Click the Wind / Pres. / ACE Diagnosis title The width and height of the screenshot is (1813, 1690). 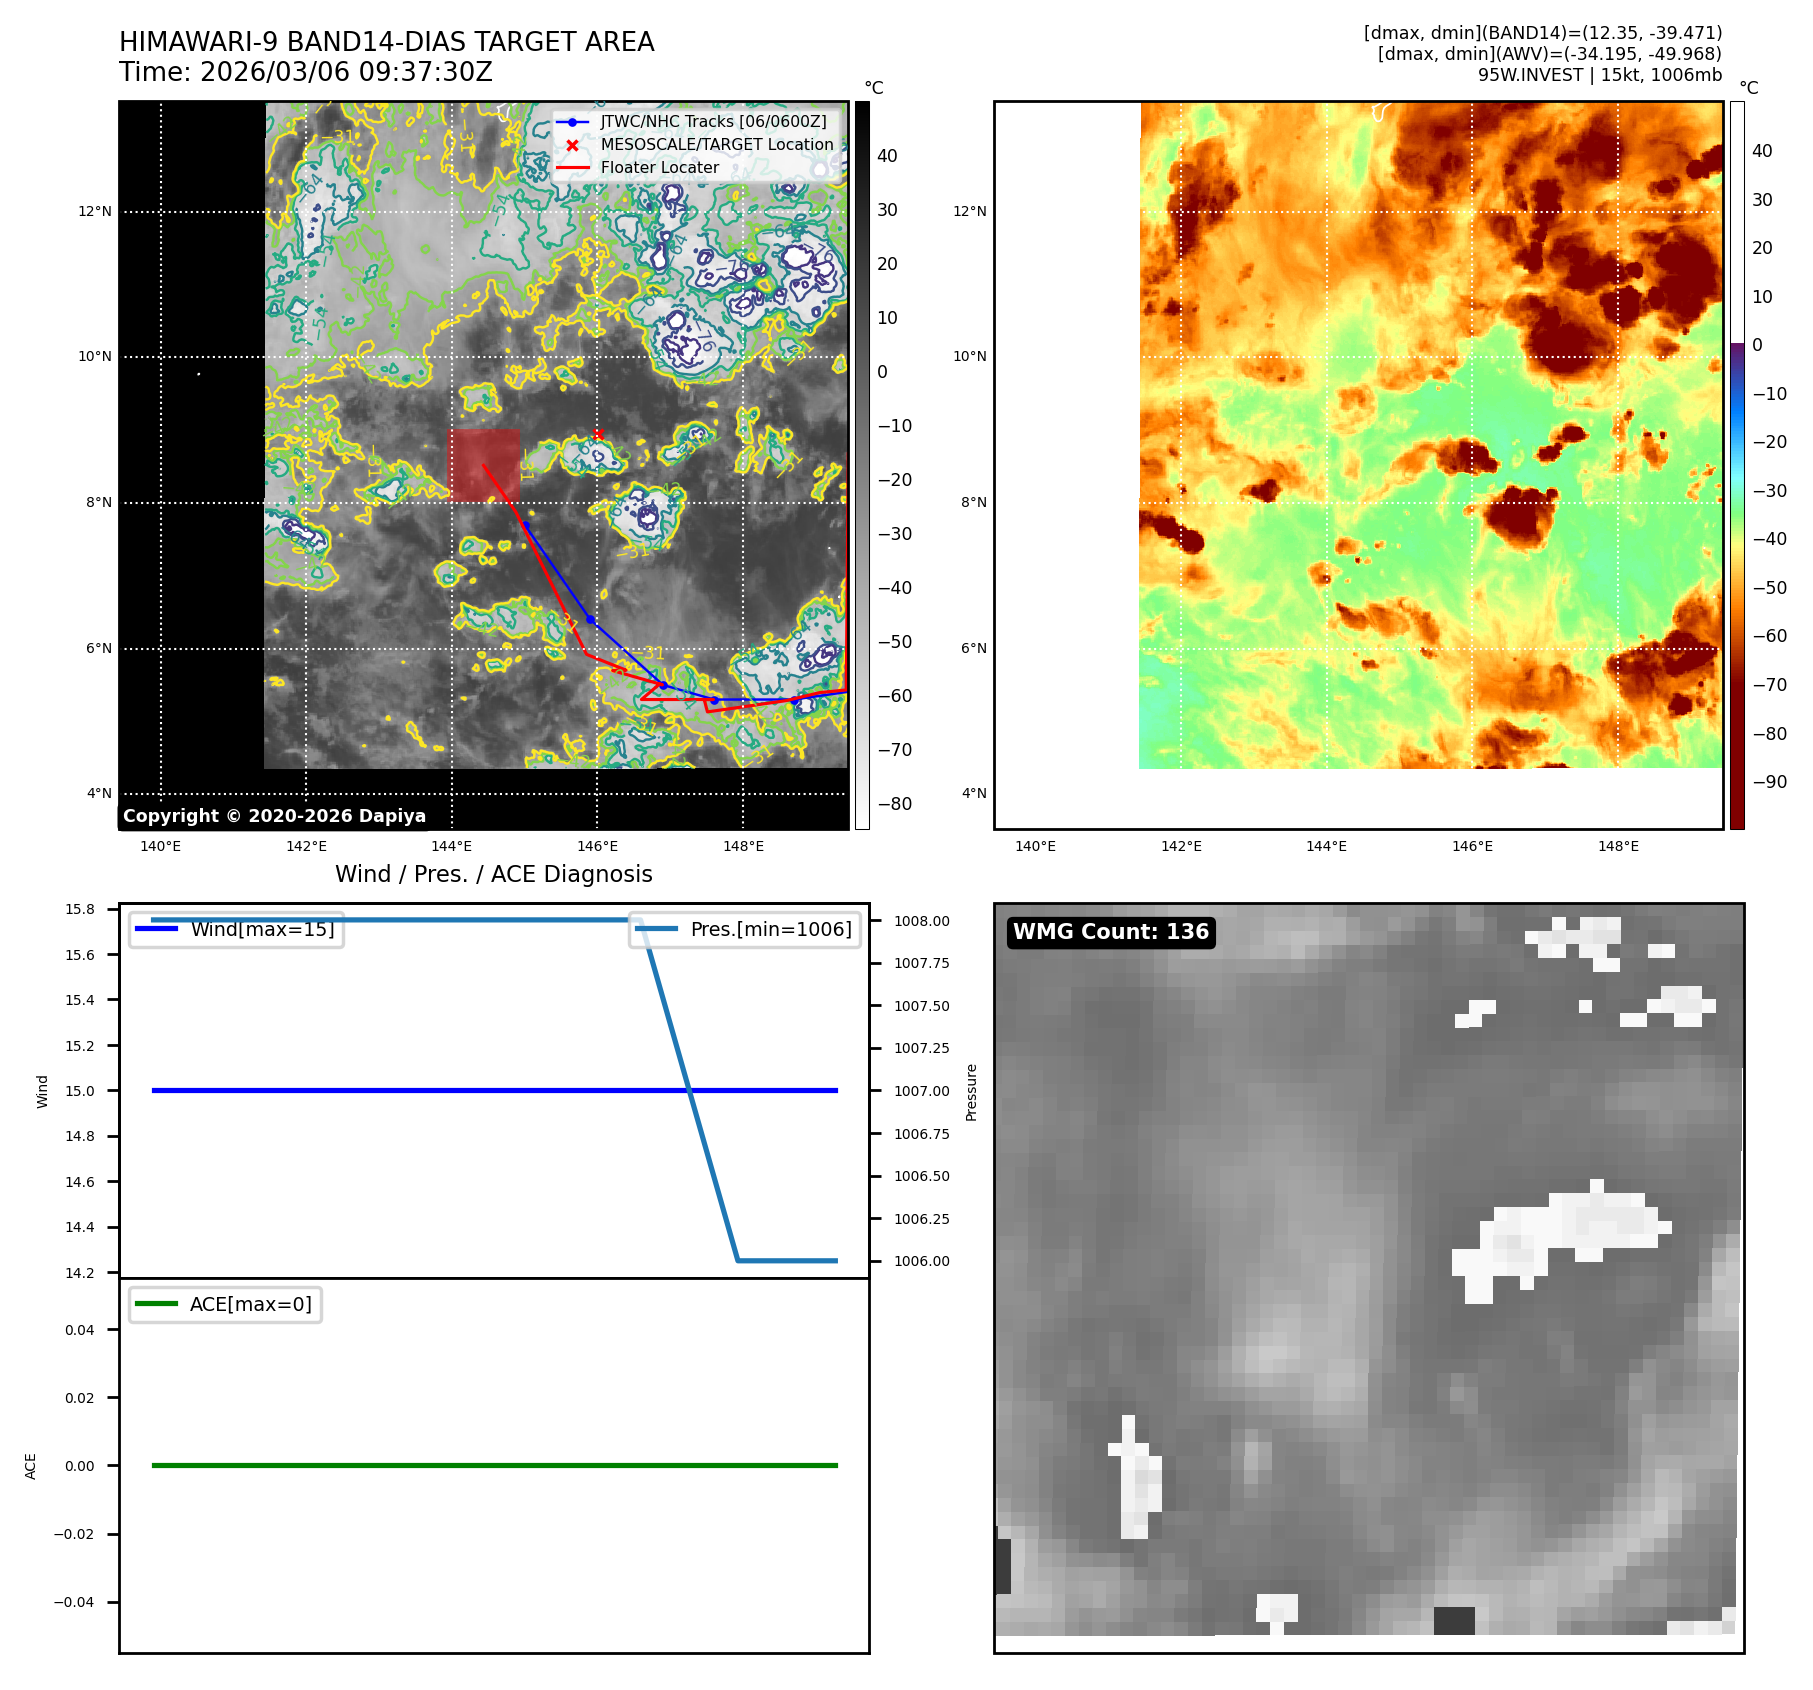[493, 874]
